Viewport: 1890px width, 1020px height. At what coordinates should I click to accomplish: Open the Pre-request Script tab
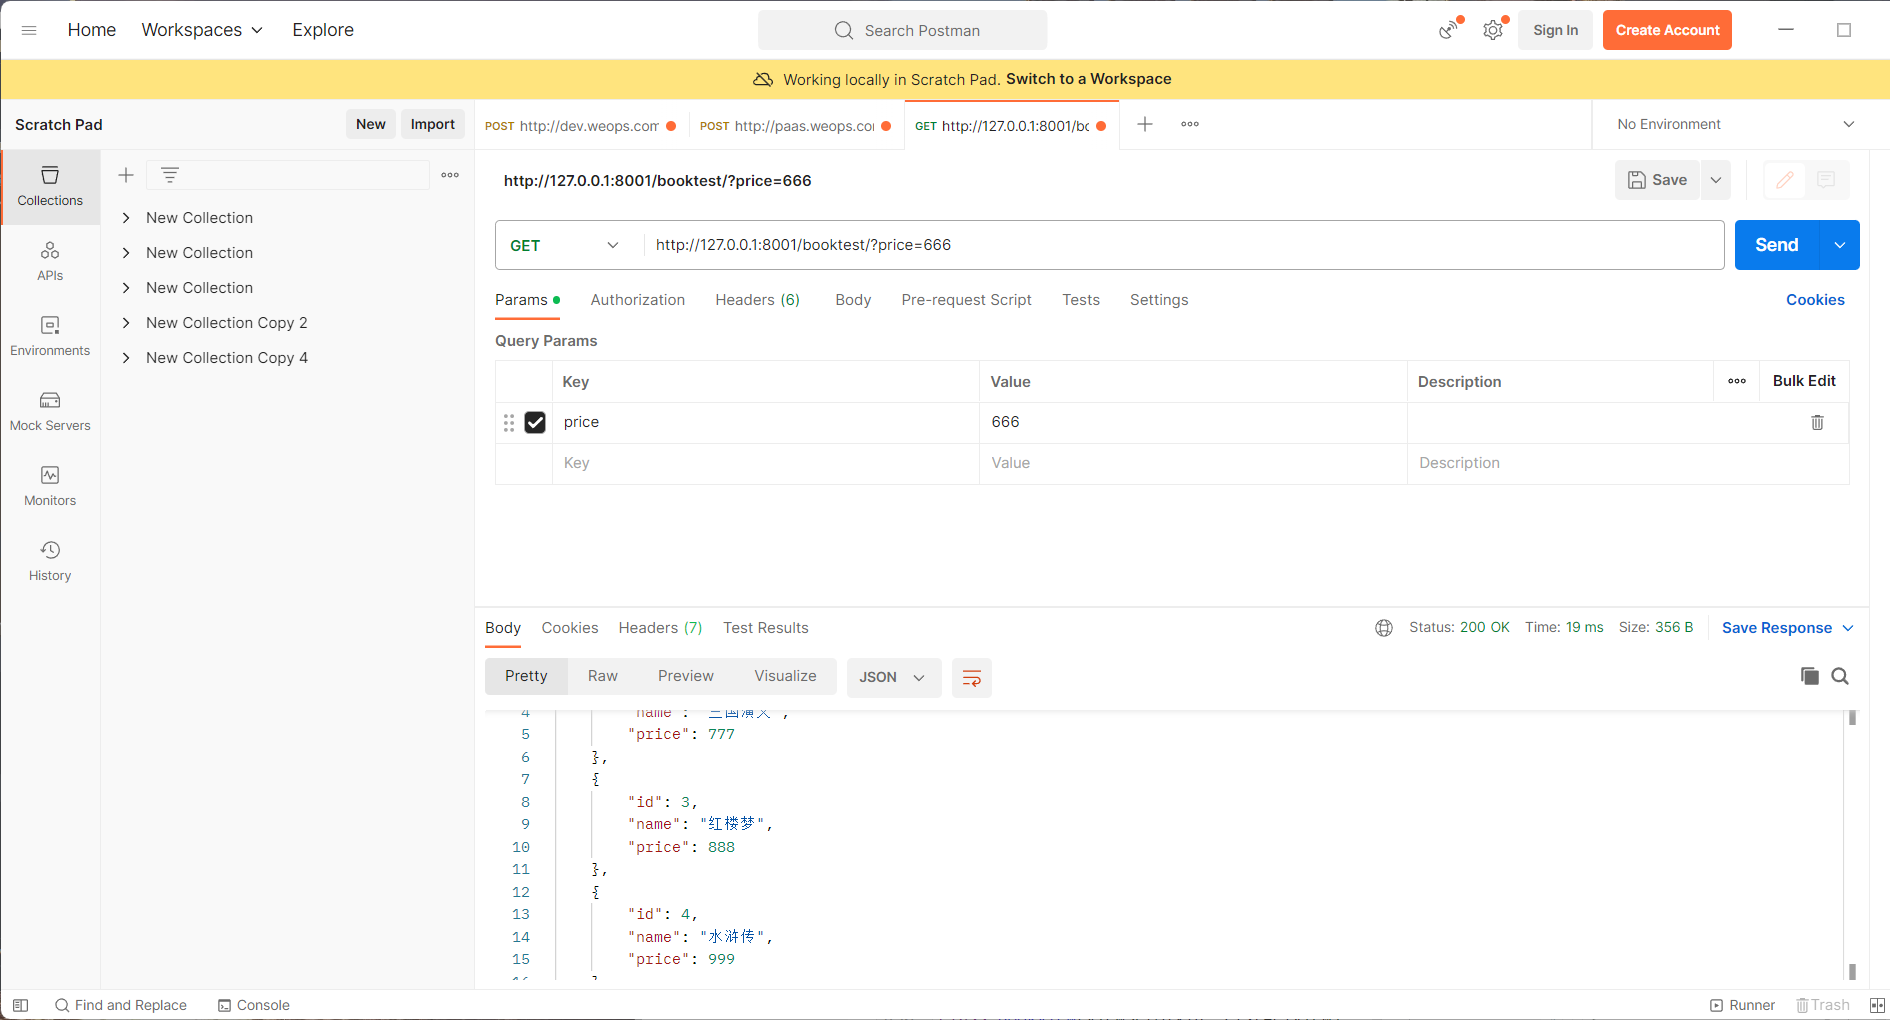coord(966,300)
